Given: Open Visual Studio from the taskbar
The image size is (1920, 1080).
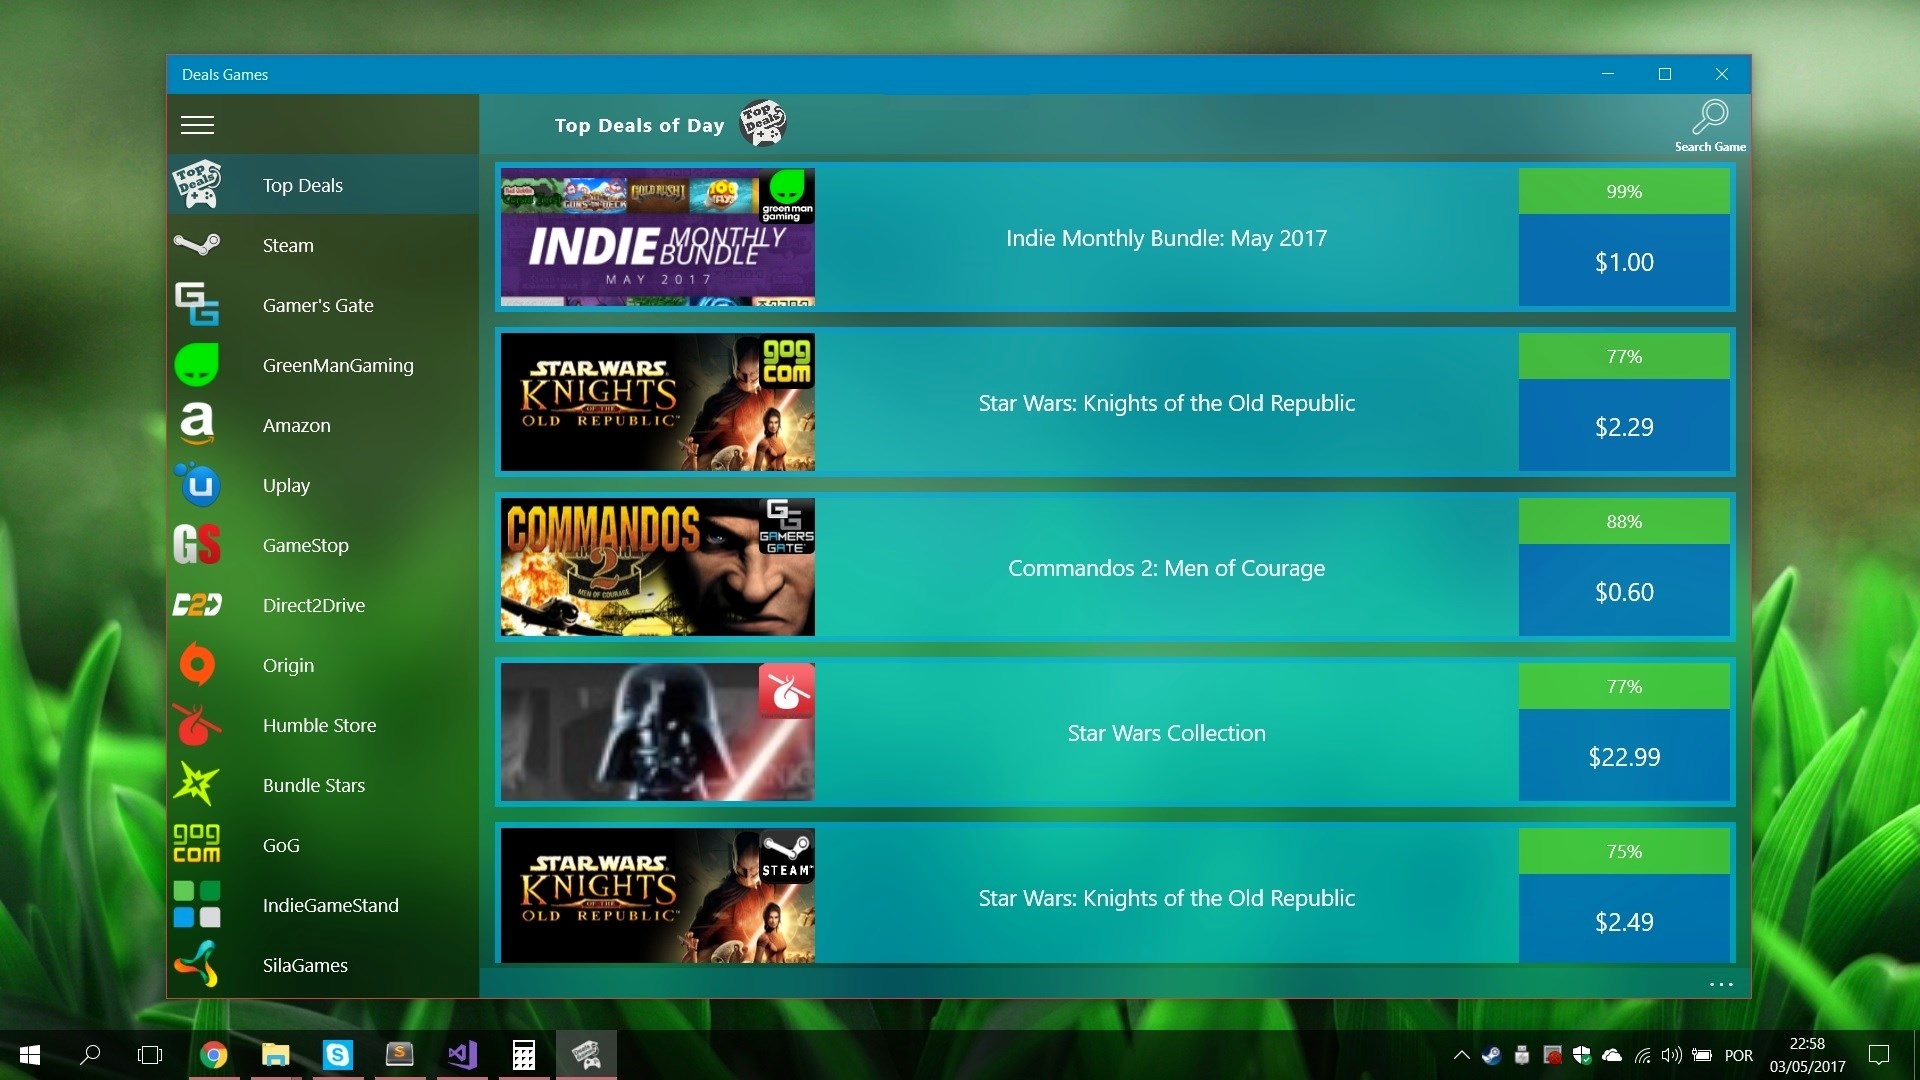Looking at the screenshot, I should (462, 1055).
